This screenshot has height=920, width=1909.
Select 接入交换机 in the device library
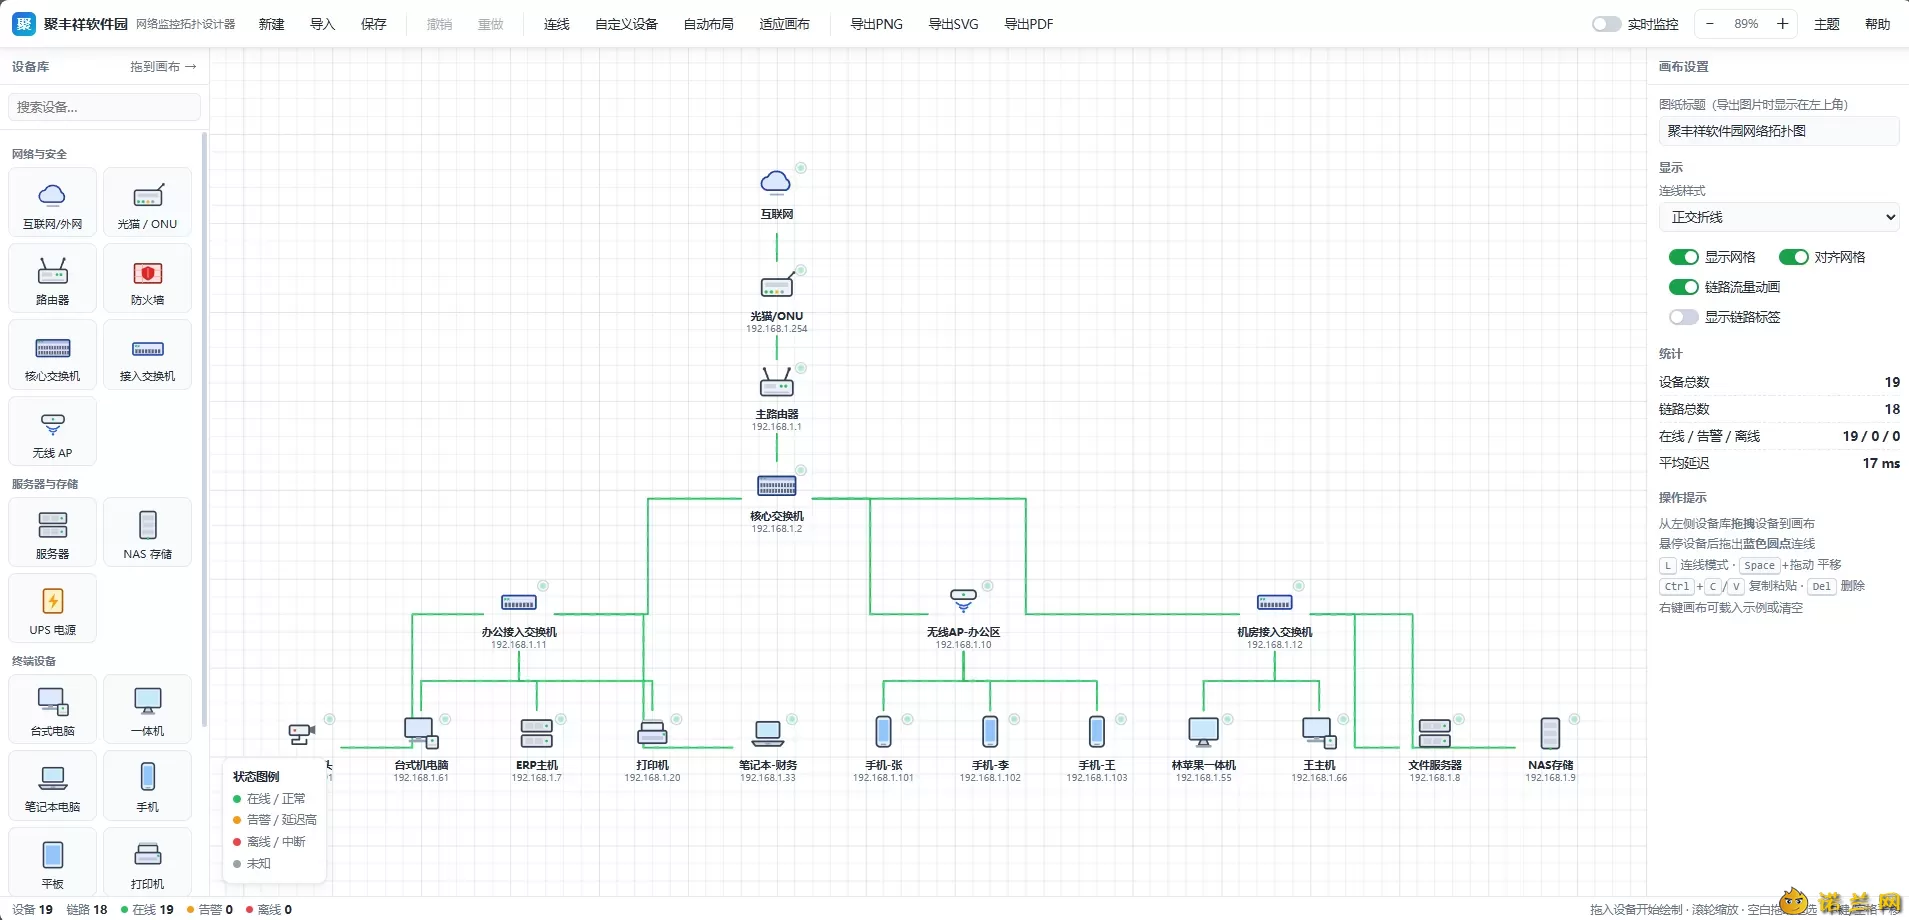[147, 354]
